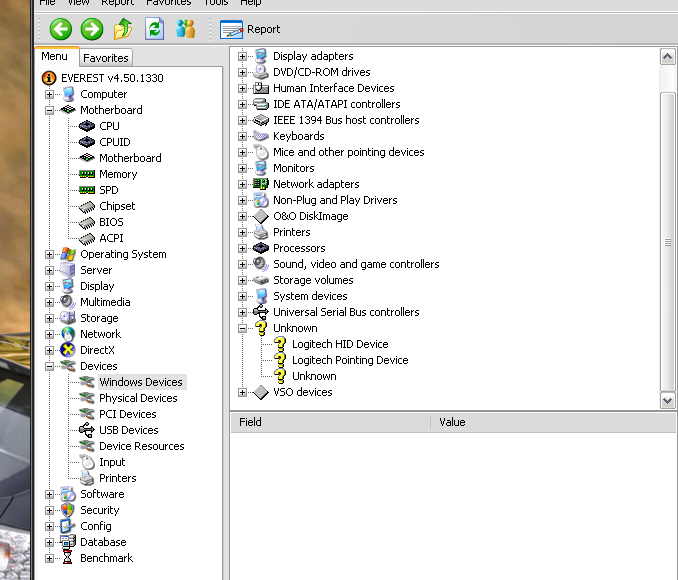Select EVEREST v4.50.1330 root node
This screenshot has width=678, height=580.
[x=112, y=78]
